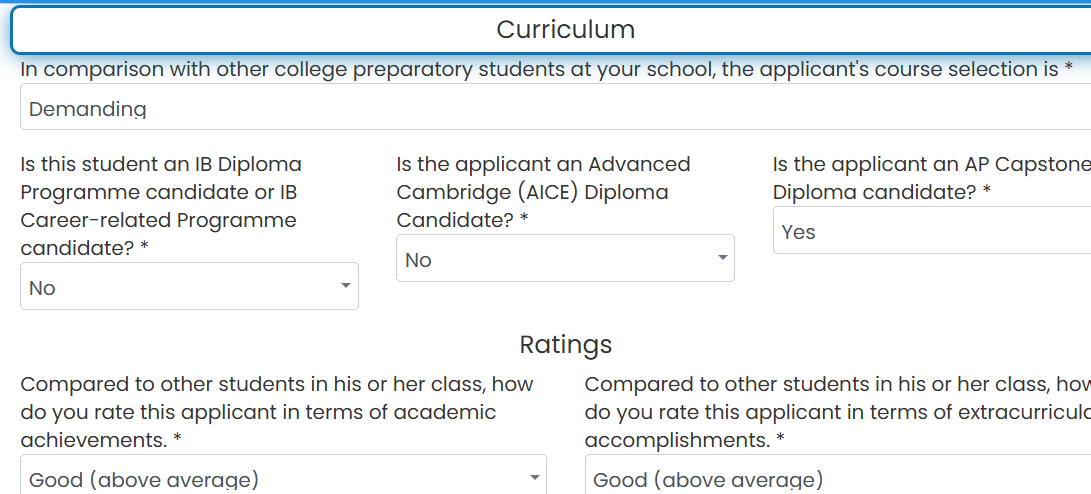Collapse the Curriculum section header
The height and width of the screenshot is (494, 1091).
[551, 30]
